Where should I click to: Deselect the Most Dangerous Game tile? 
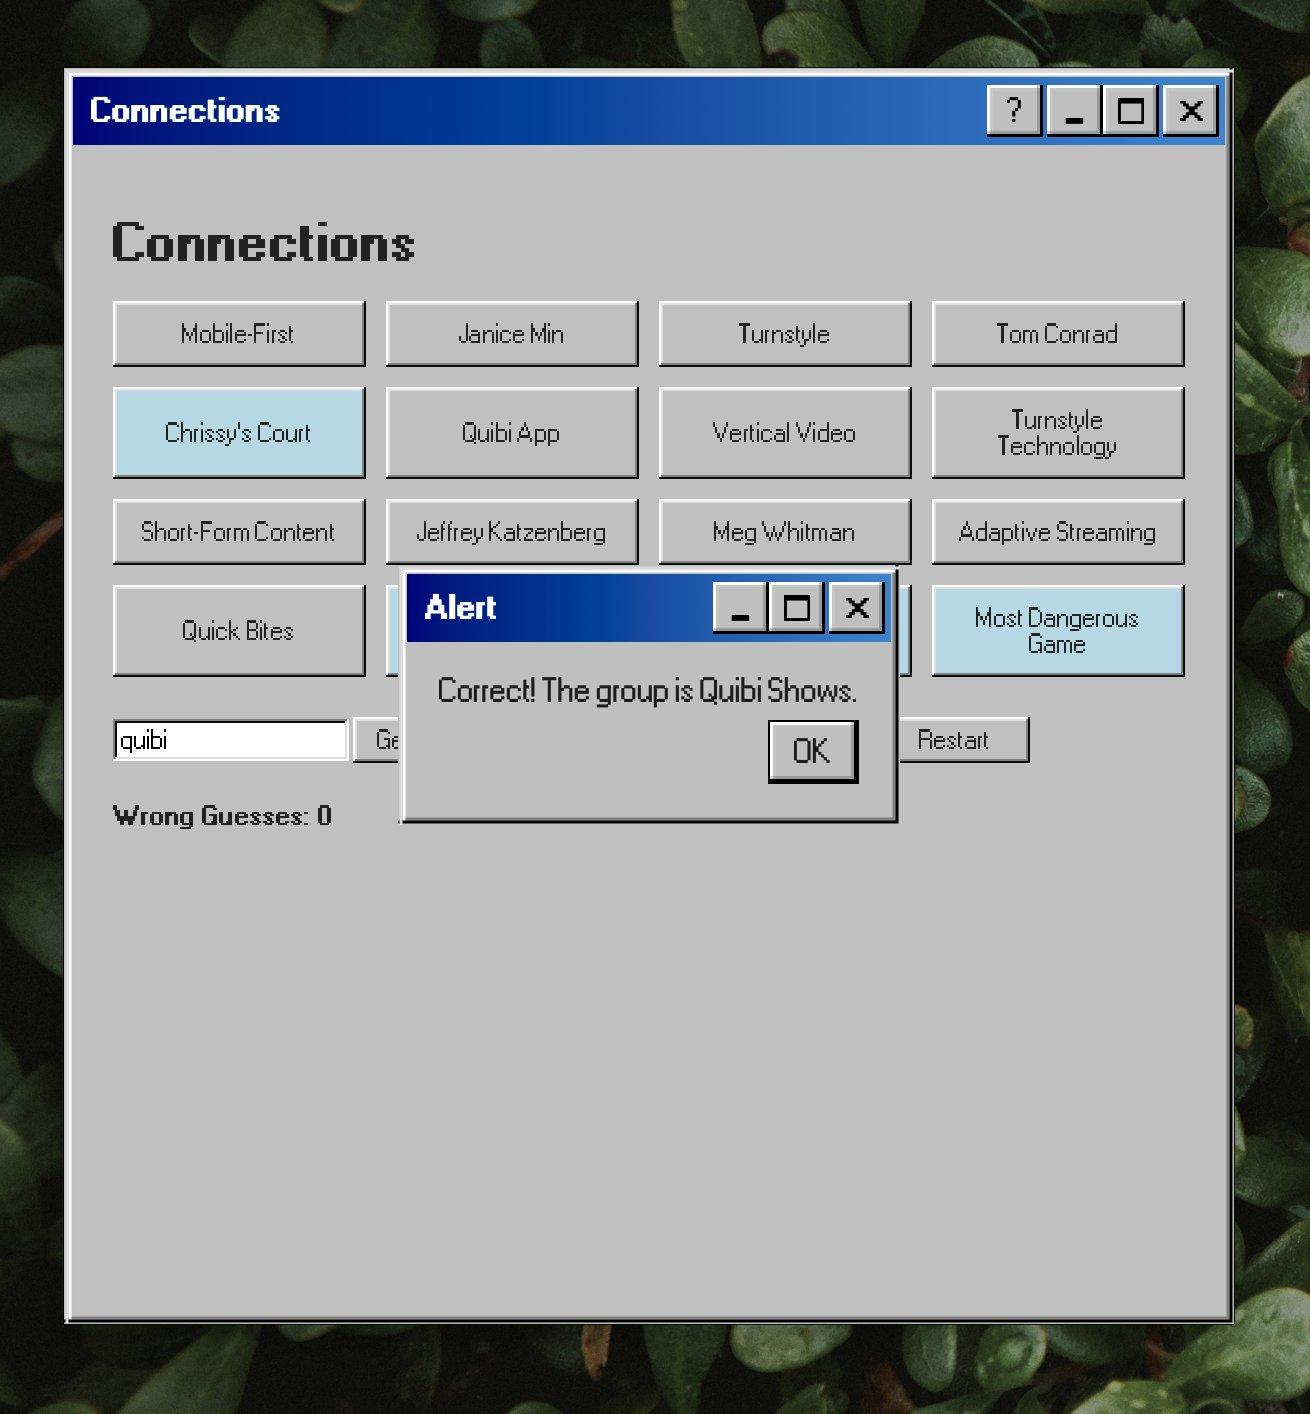point(1057,631)
